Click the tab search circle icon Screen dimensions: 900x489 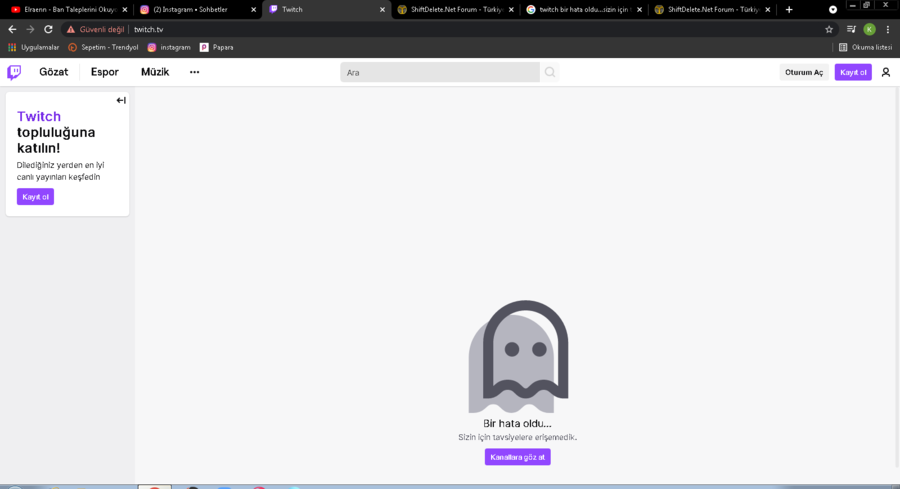pyautogui.click(x=833, y=10)
